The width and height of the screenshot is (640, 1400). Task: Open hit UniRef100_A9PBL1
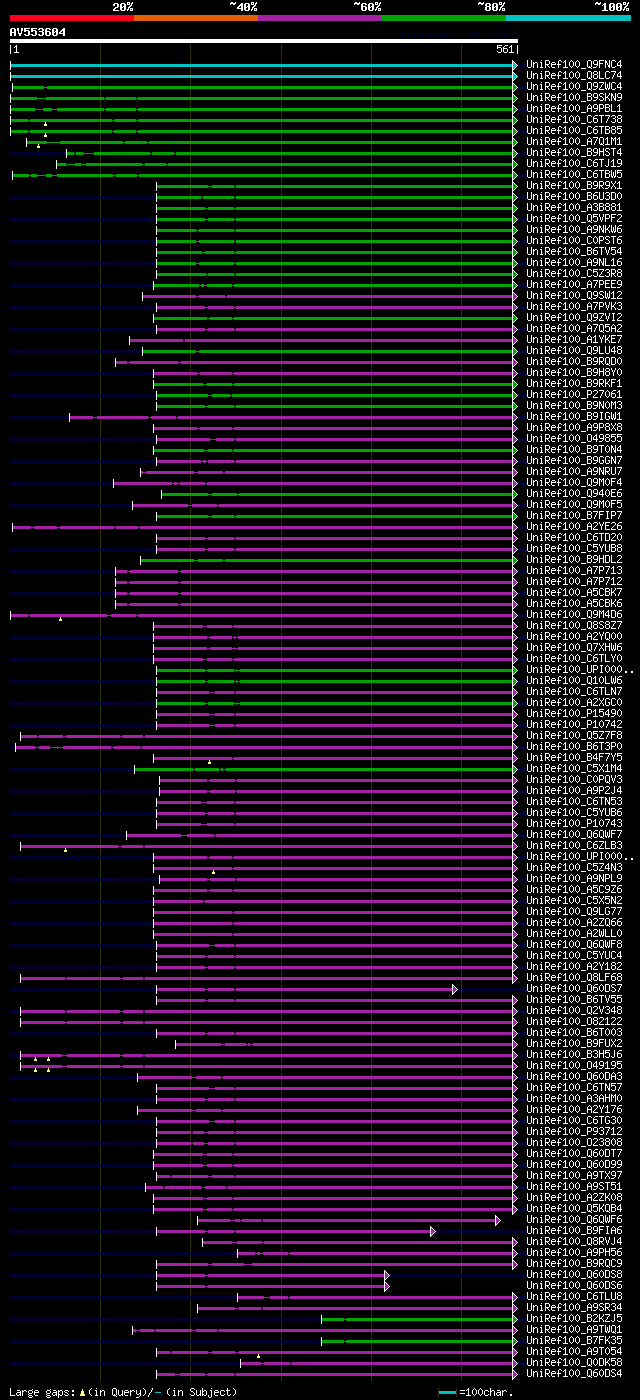tap(574, 109)
